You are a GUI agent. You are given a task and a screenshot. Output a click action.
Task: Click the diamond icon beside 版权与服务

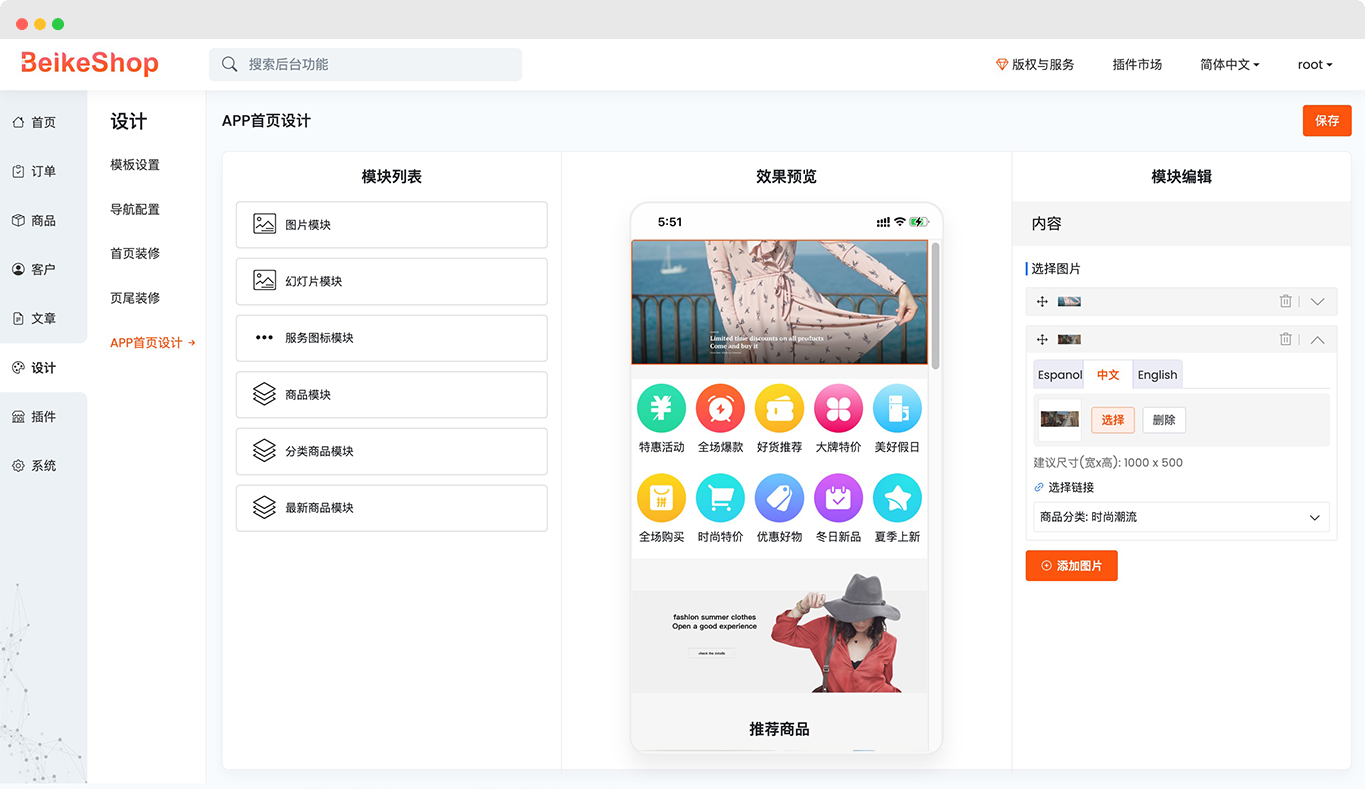point(1002,64)
